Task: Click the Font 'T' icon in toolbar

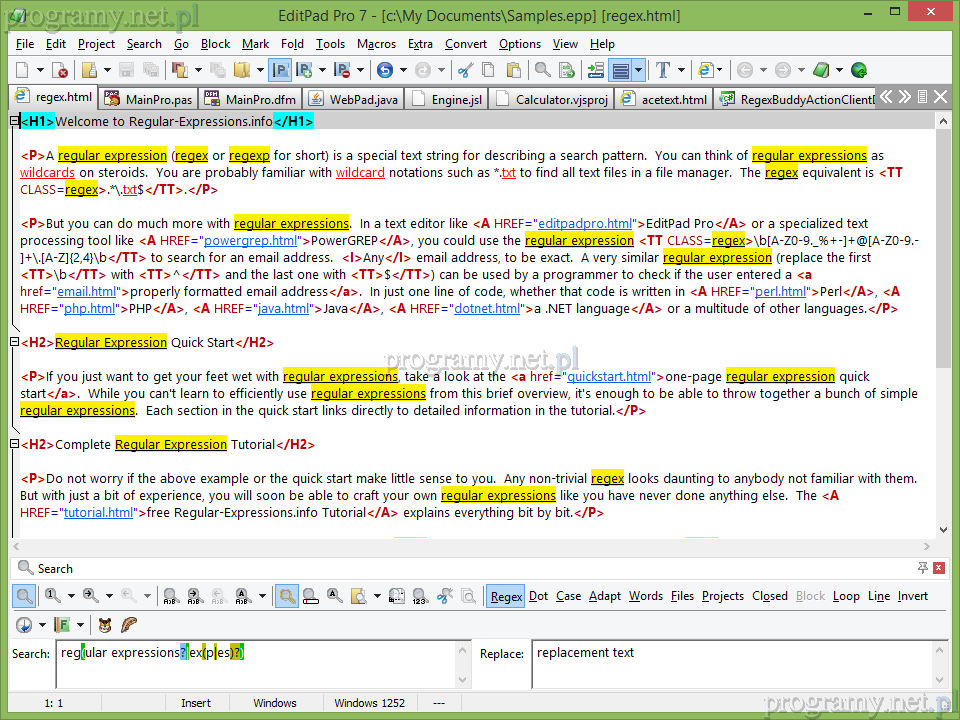Action: click(x=662, y=70)
